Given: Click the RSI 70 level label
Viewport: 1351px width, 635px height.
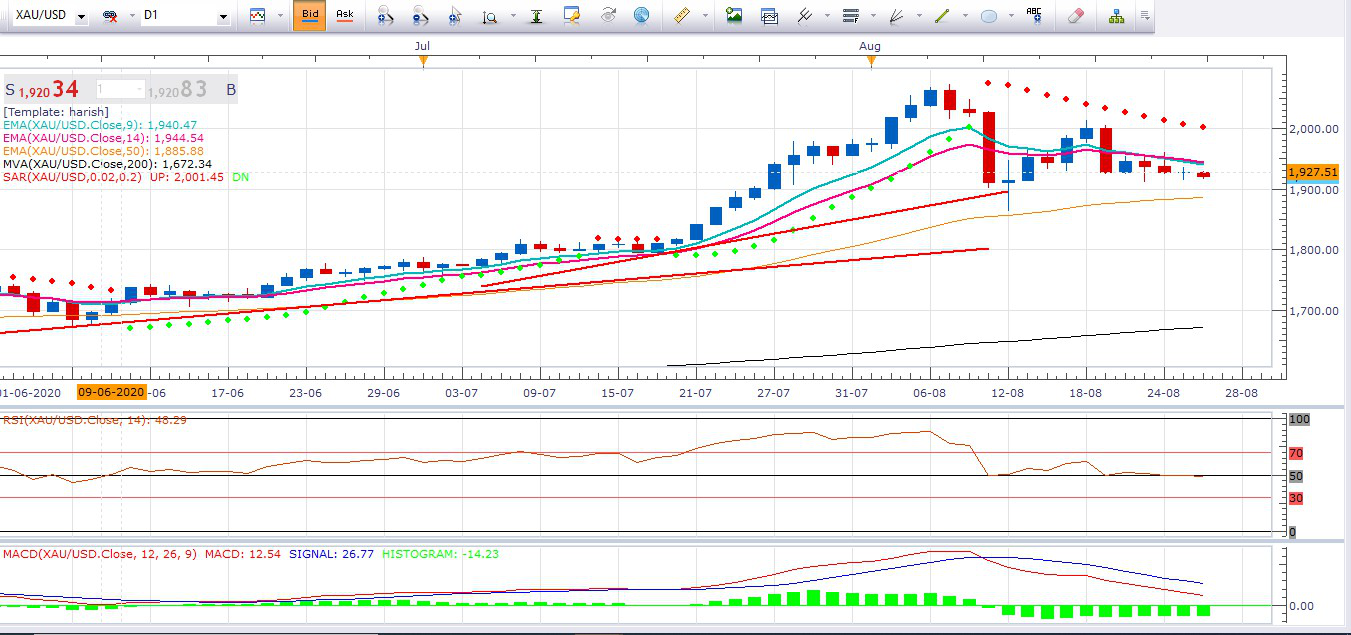Looking at the screenshot, I should (1296, 454).
